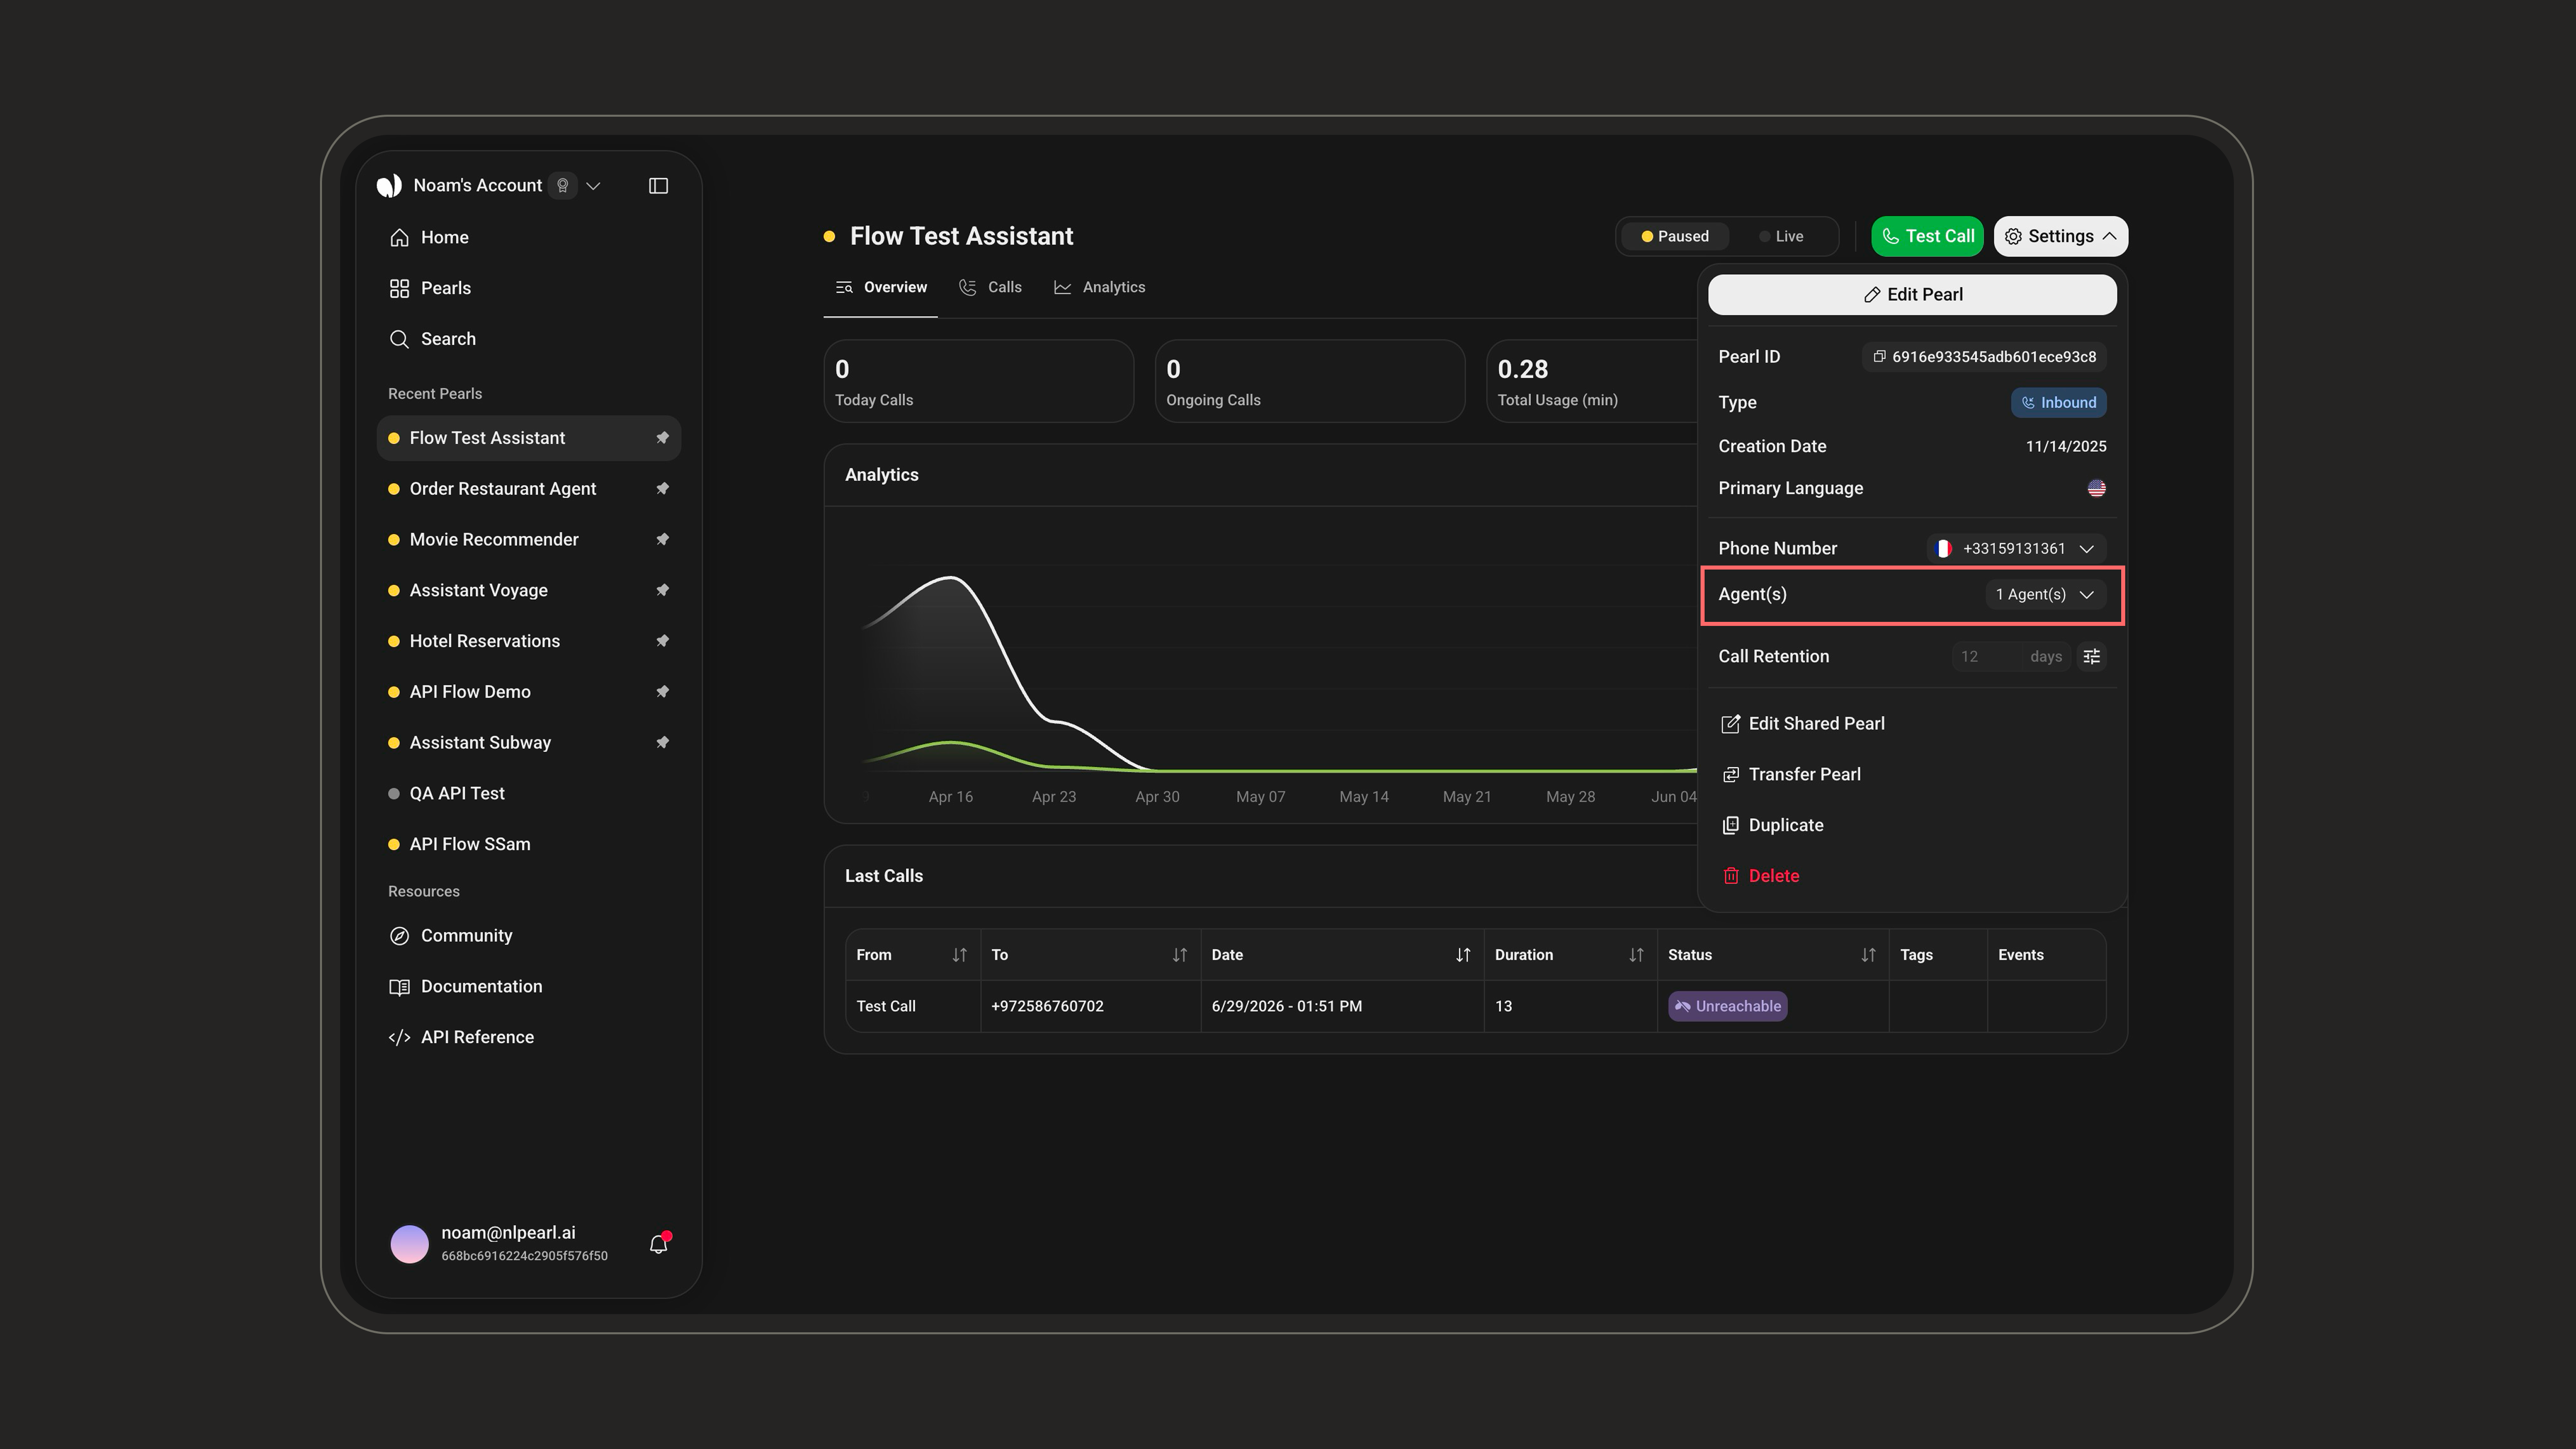Viewport: 2576px width, 1449px height.
Task: Unpin Order Restaurant Agent pin icon
Action: pos(662,489)
